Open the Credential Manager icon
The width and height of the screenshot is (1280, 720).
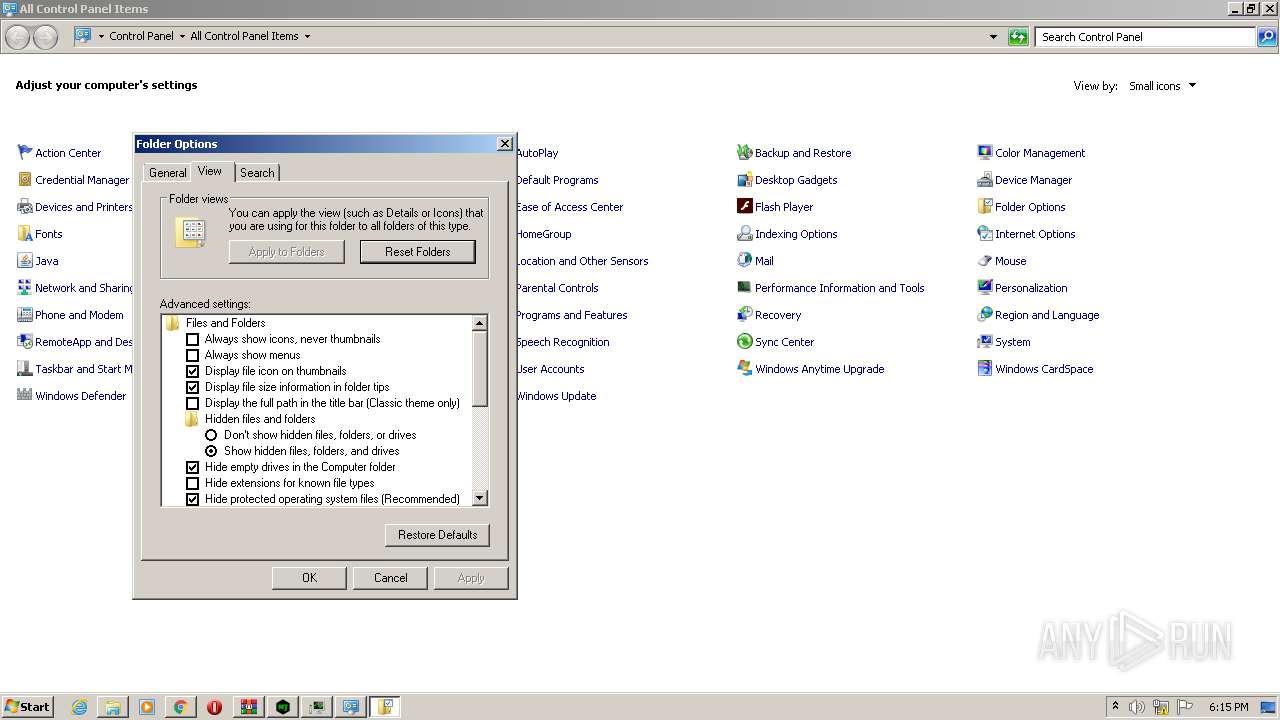click(25, 179)
